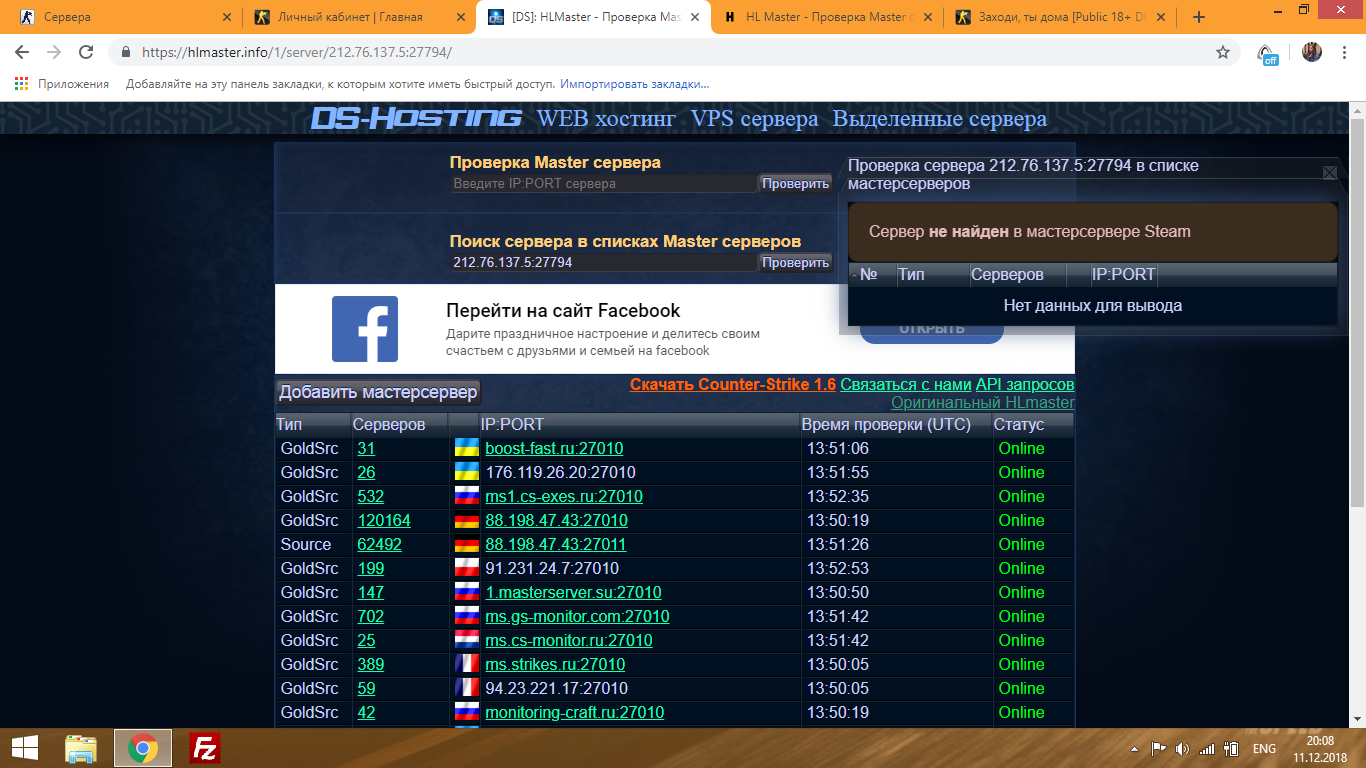The image size is (1366, 768).
Task: Go back with the browser back arrow
Action: coord(22,52)
